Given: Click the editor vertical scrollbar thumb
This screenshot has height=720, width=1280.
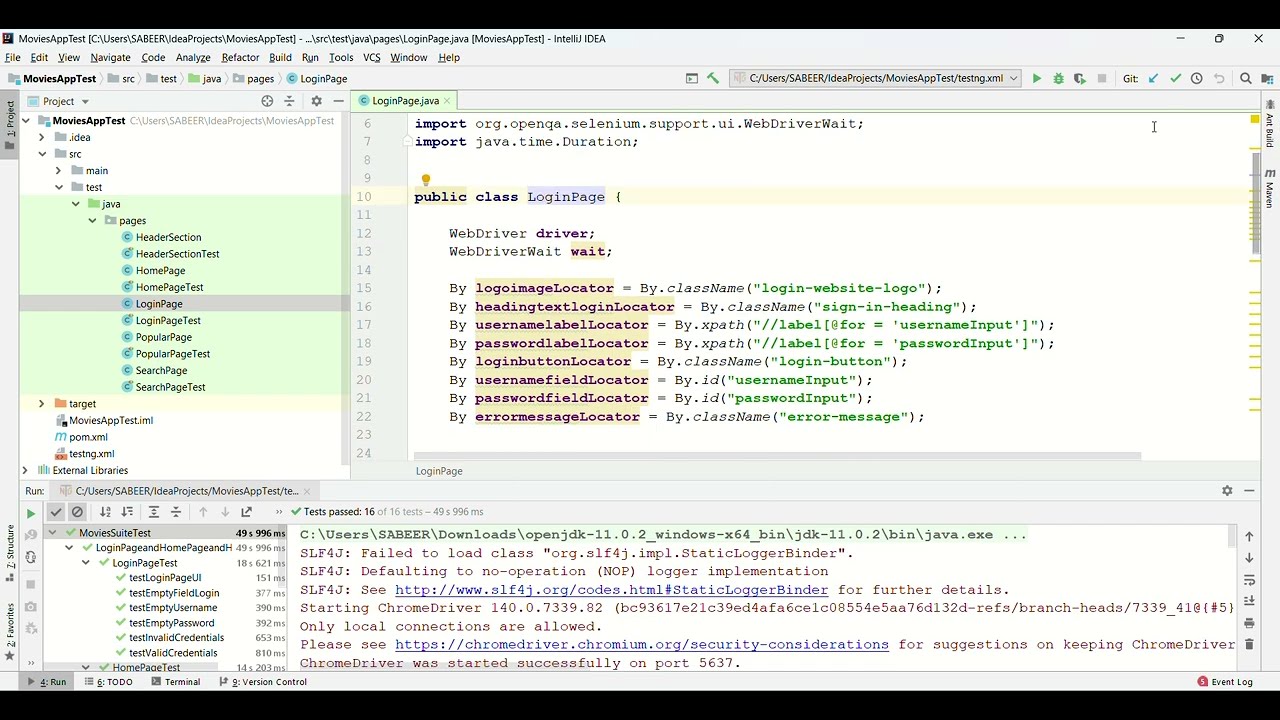Looking at the screenshot, I should (x=1256, y=202).
